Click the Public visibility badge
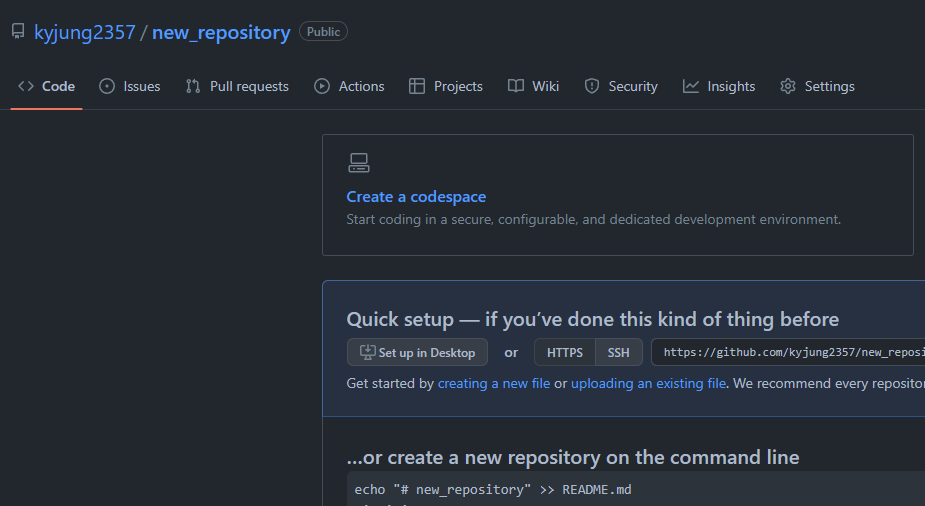The image size is (925, 506). tap(323, 31)
